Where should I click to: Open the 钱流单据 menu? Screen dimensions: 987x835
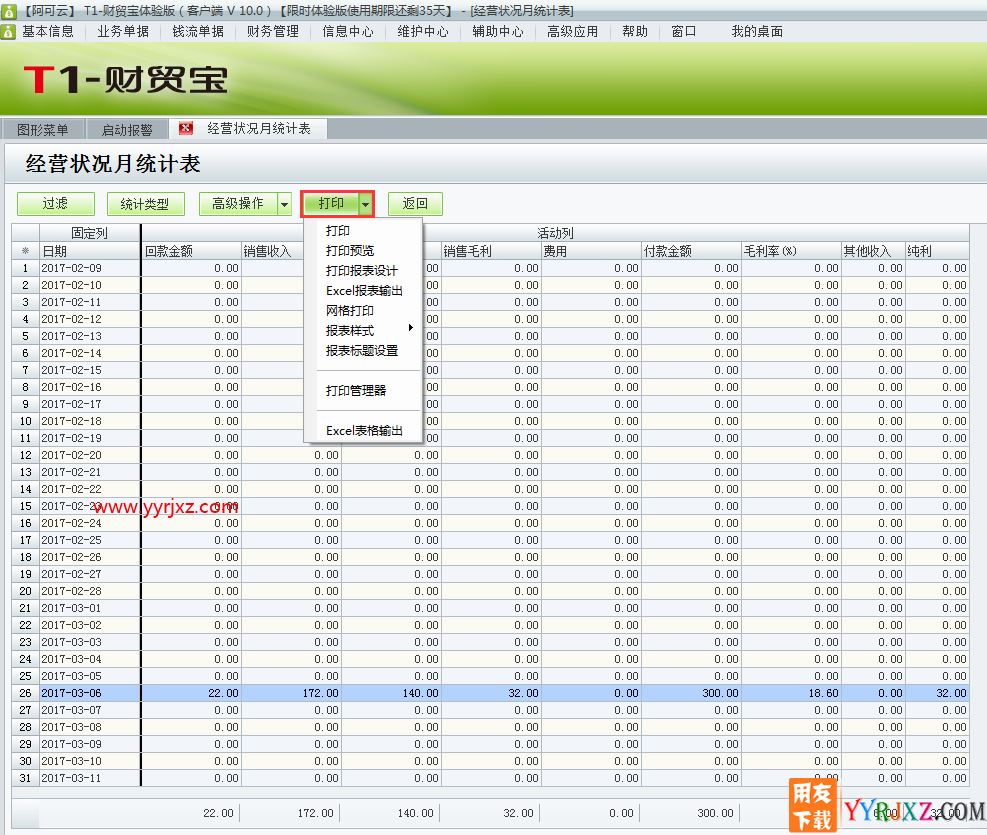click(198, 31)
